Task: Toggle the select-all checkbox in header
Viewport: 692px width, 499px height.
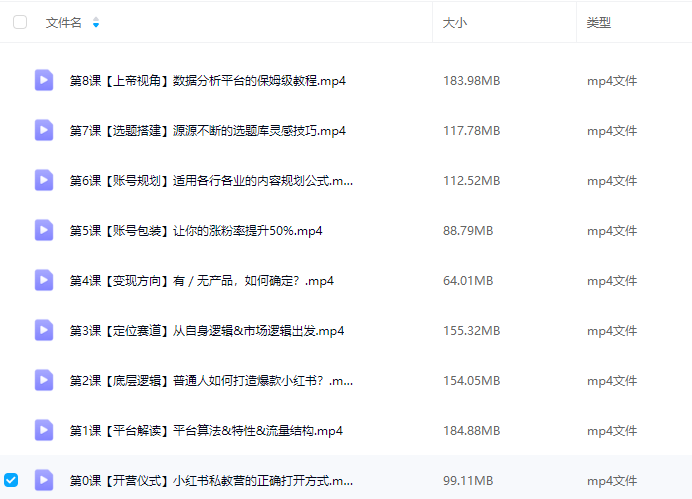Action: click(x=20, y=22)
